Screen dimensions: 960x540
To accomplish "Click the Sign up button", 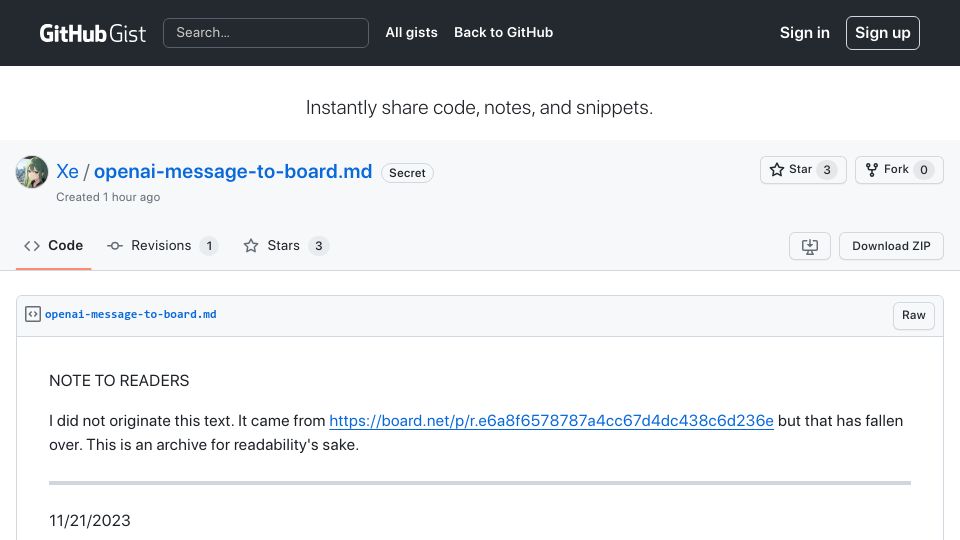I will [x=882, y=33].
